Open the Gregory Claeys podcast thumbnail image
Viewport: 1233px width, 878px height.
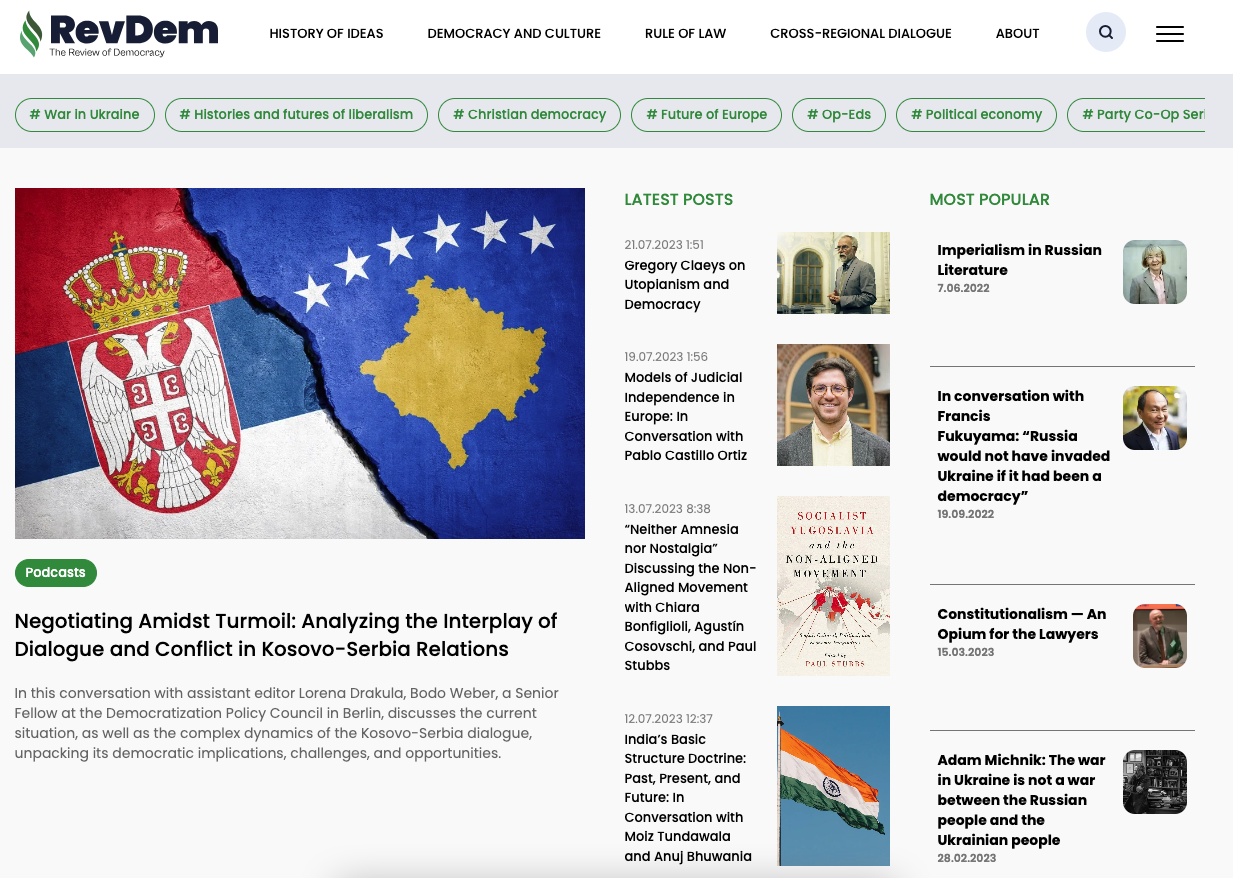click(833, 272)
